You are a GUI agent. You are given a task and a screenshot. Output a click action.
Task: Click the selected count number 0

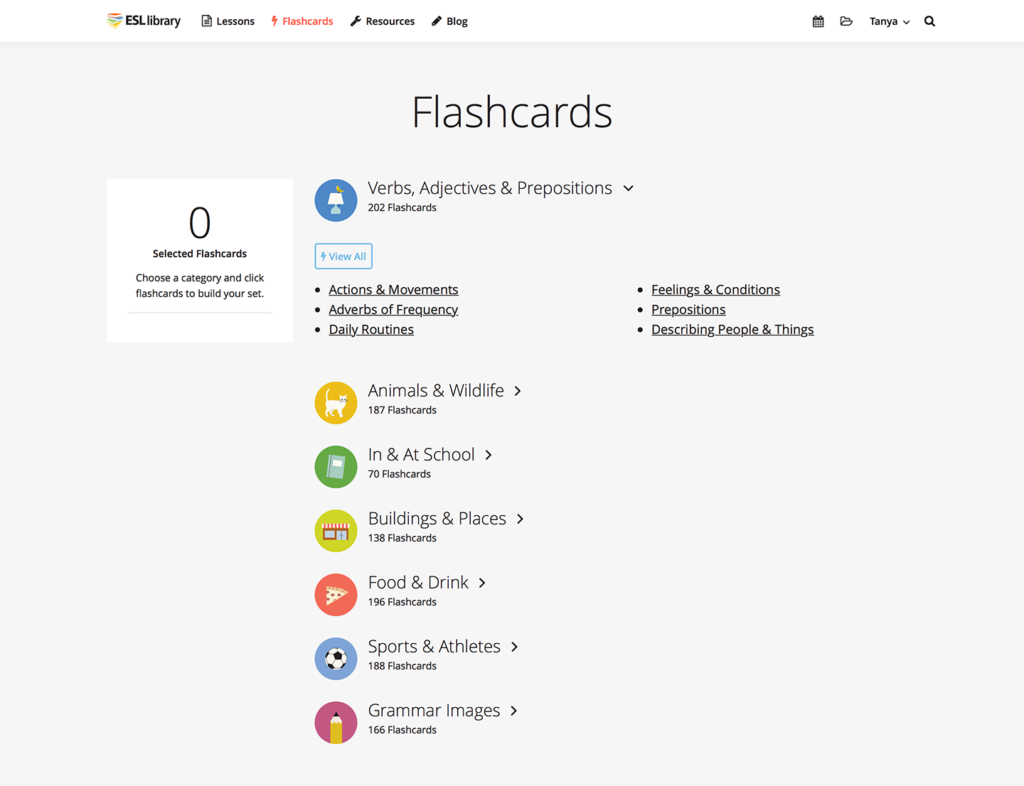point(200,223)
